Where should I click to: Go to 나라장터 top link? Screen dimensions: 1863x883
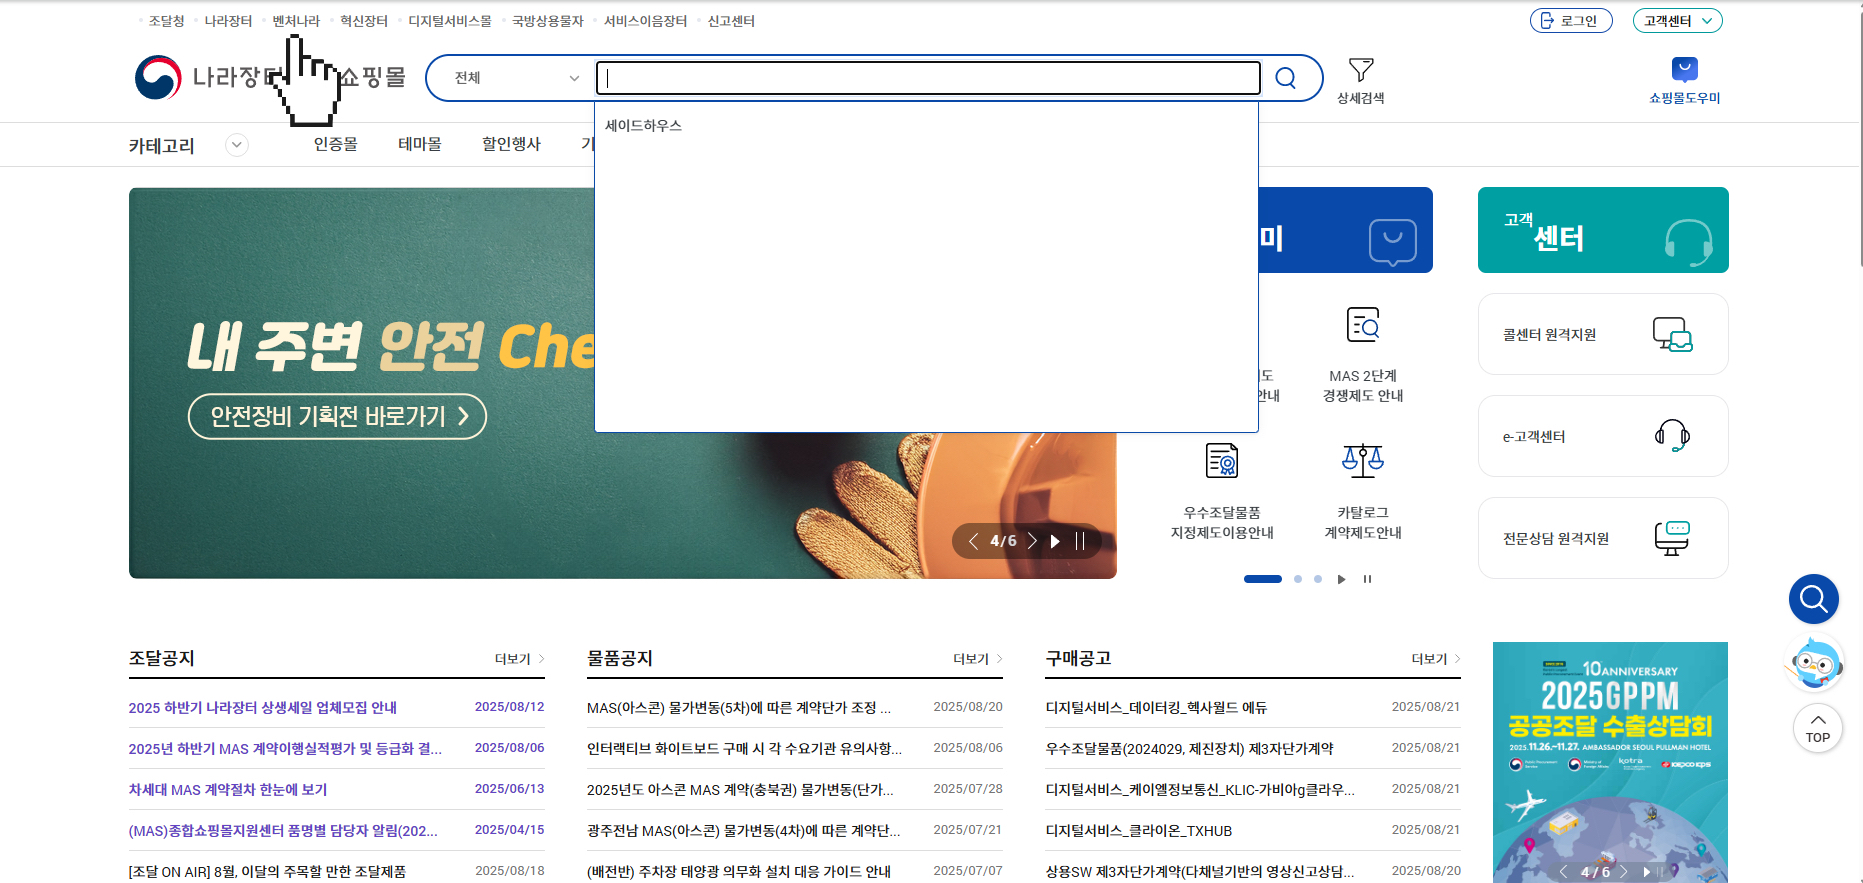228,21
